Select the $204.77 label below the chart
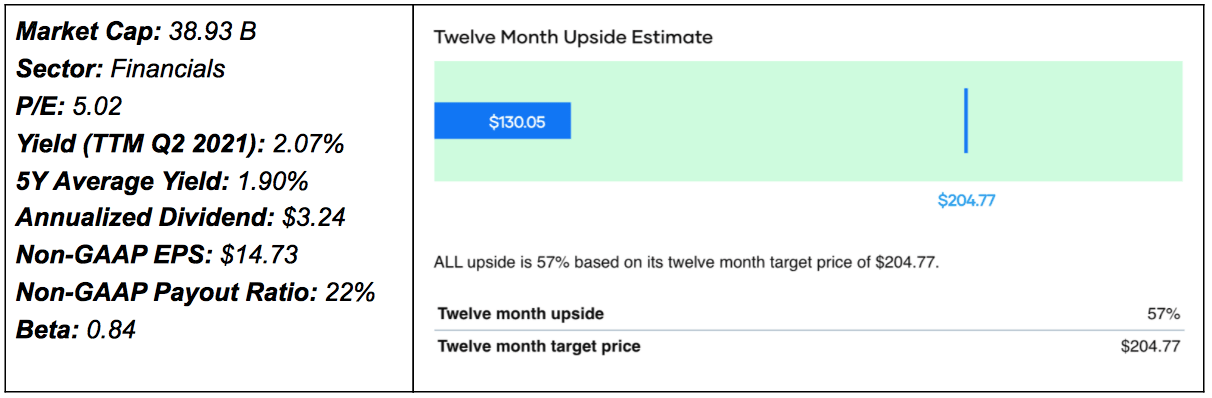1212x398 pixels. tap(966, 200)
